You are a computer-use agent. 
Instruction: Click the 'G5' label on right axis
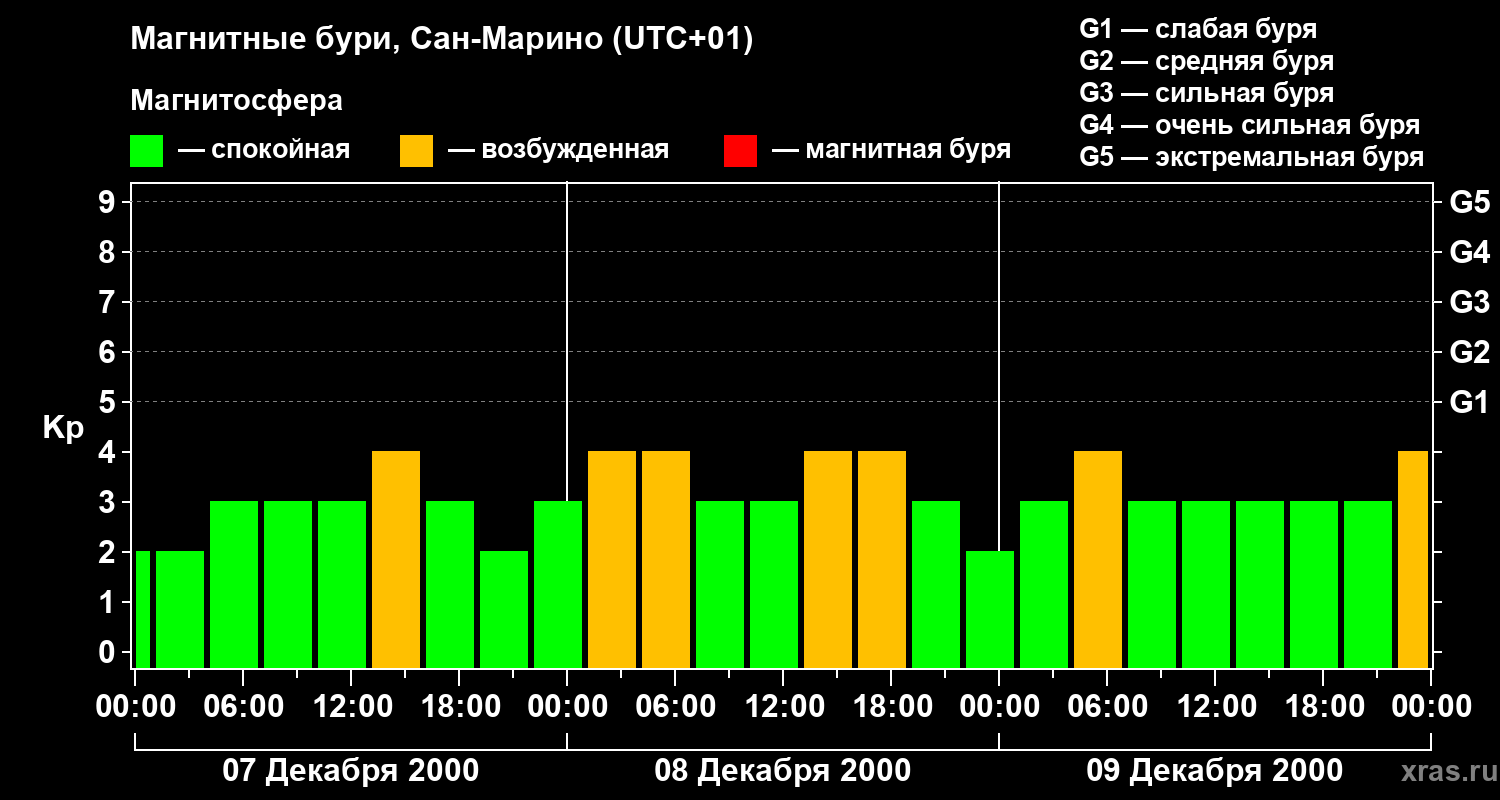(1469, 203)
